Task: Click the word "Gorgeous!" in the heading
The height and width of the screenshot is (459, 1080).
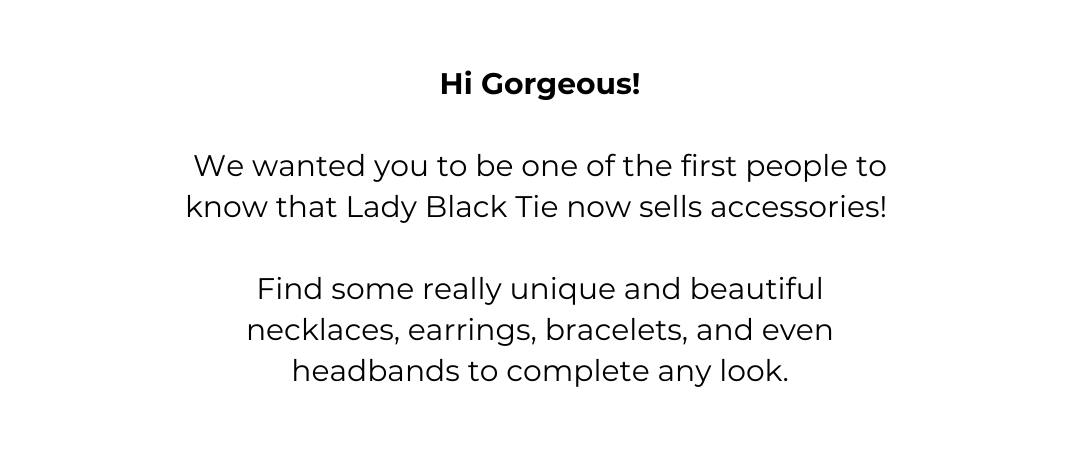Action: click(561, 85)
